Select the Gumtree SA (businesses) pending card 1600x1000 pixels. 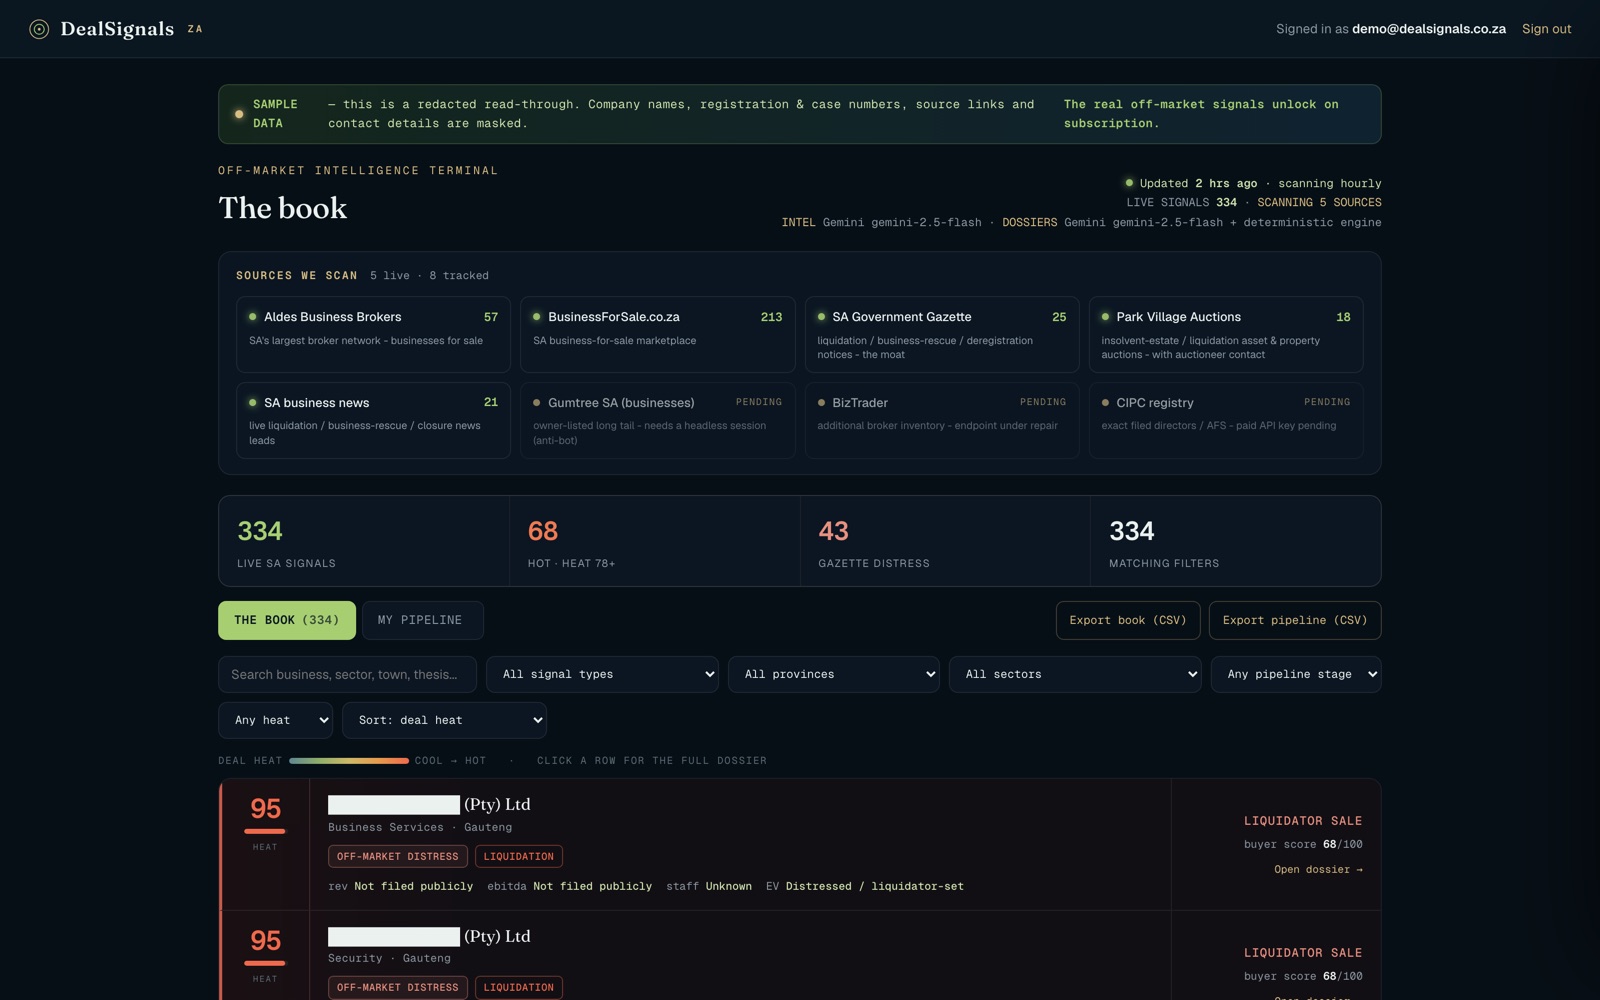(657, 420)
